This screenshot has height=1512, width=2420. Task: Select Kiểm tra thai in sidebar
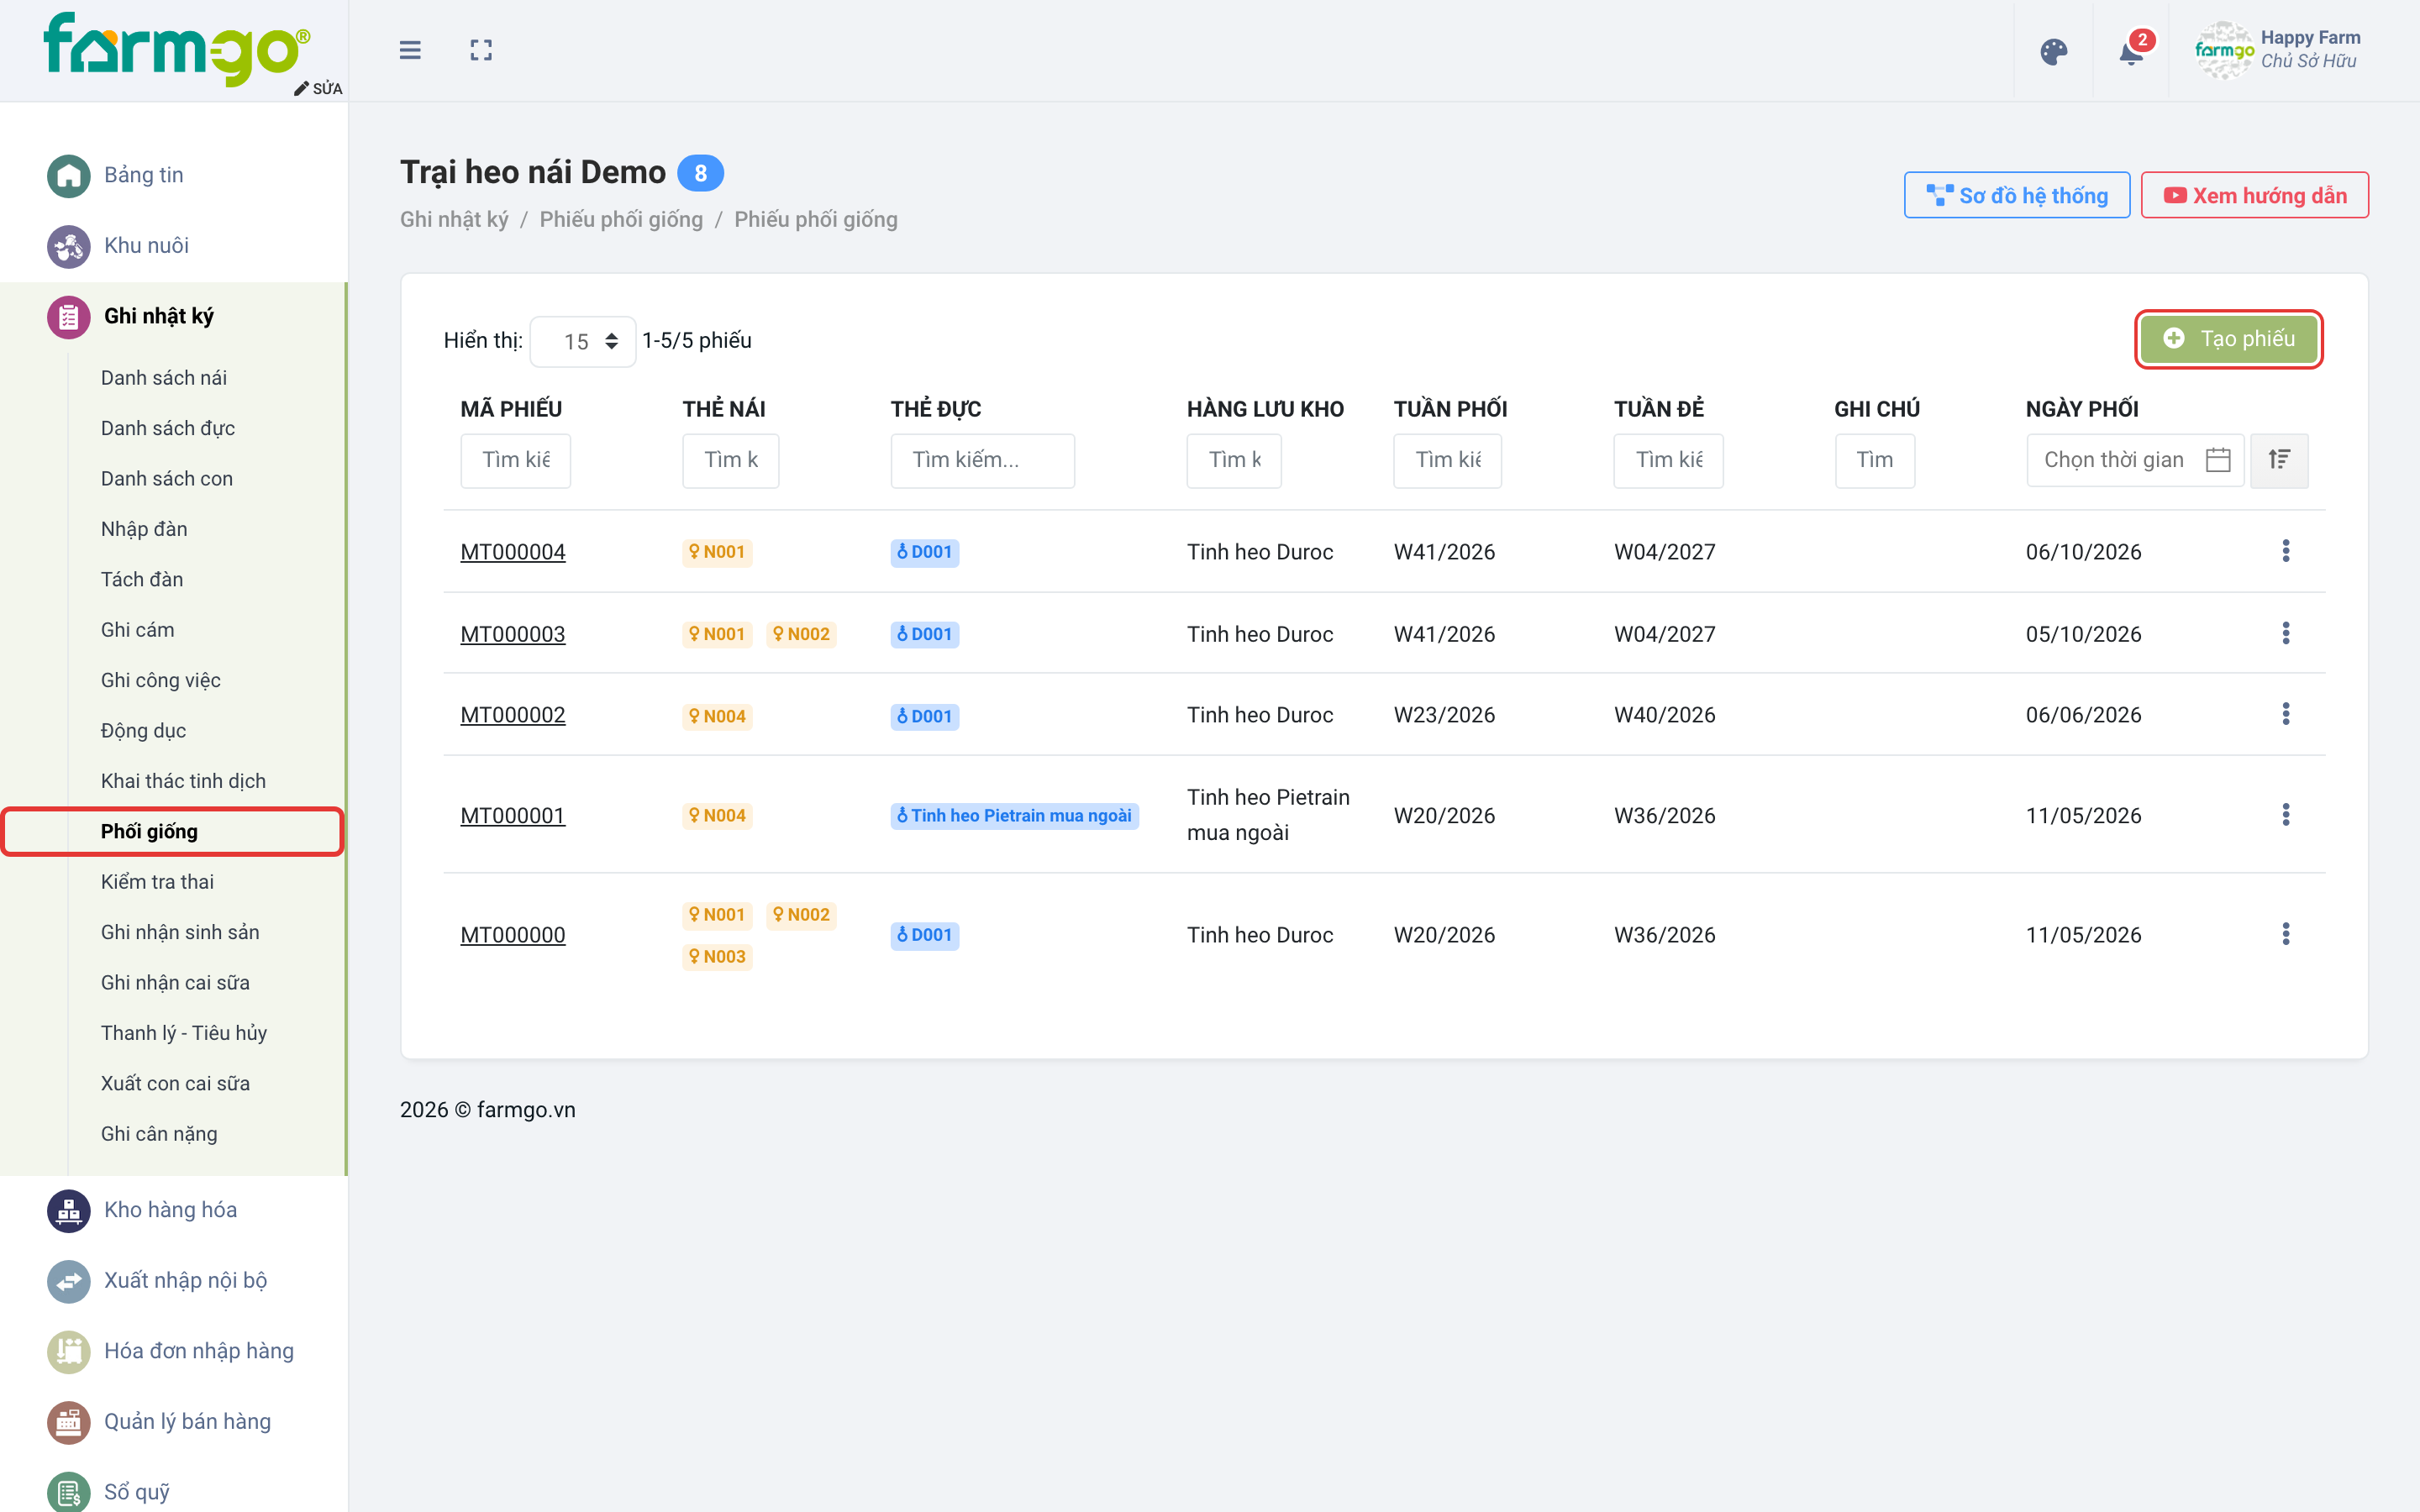(157, 882)
